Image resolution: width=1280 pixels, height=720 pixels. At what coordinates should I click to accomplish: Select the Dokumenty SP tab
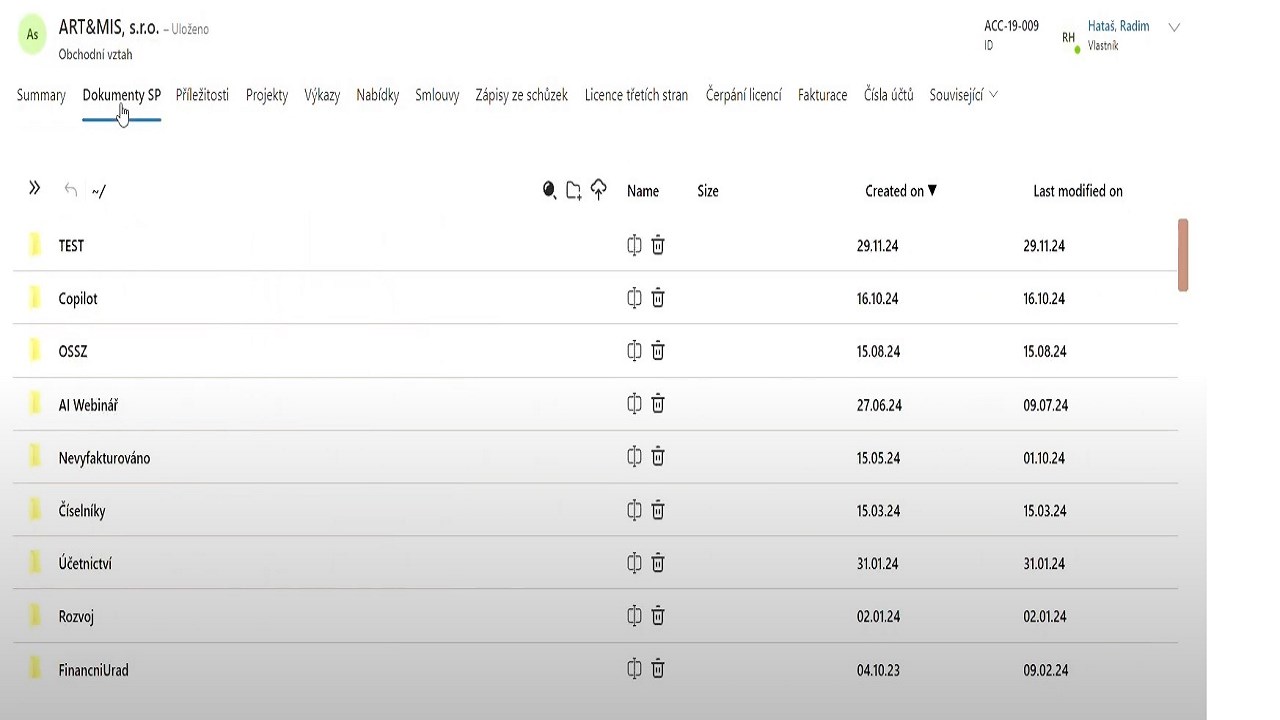pos(122,95)
